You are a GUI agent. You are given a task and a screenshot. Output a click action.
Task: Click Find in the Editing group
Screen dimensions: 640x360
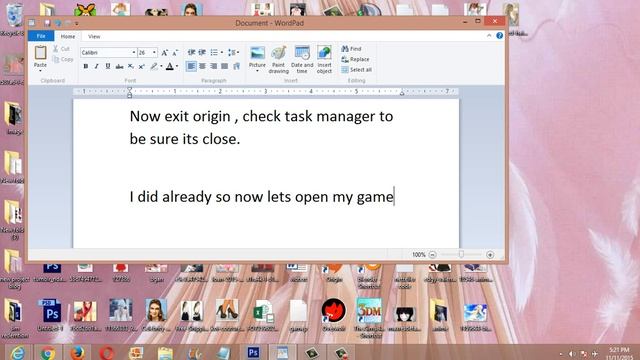351,49
